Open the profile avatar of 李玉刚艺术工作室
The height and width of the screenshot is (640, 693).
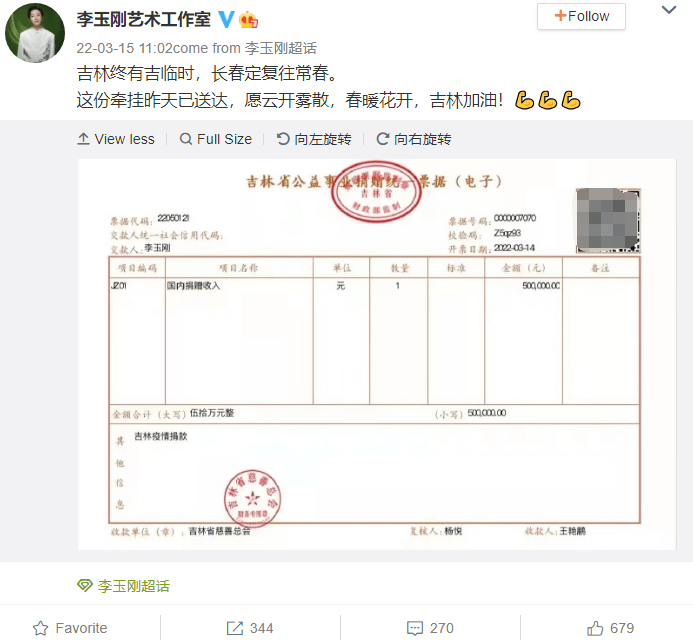35,33
